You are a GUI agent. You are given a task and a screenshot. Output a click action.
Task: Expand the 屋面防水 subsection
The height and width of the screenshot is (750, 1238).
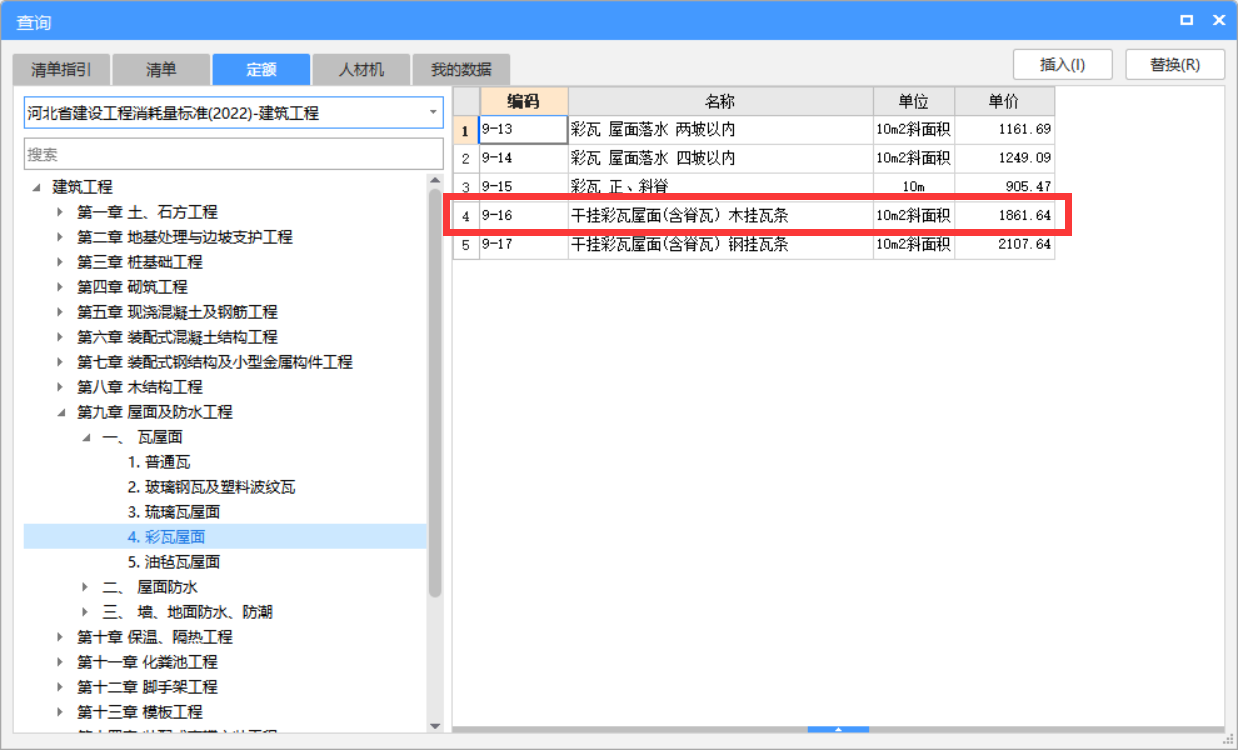[x=86, y=587]
